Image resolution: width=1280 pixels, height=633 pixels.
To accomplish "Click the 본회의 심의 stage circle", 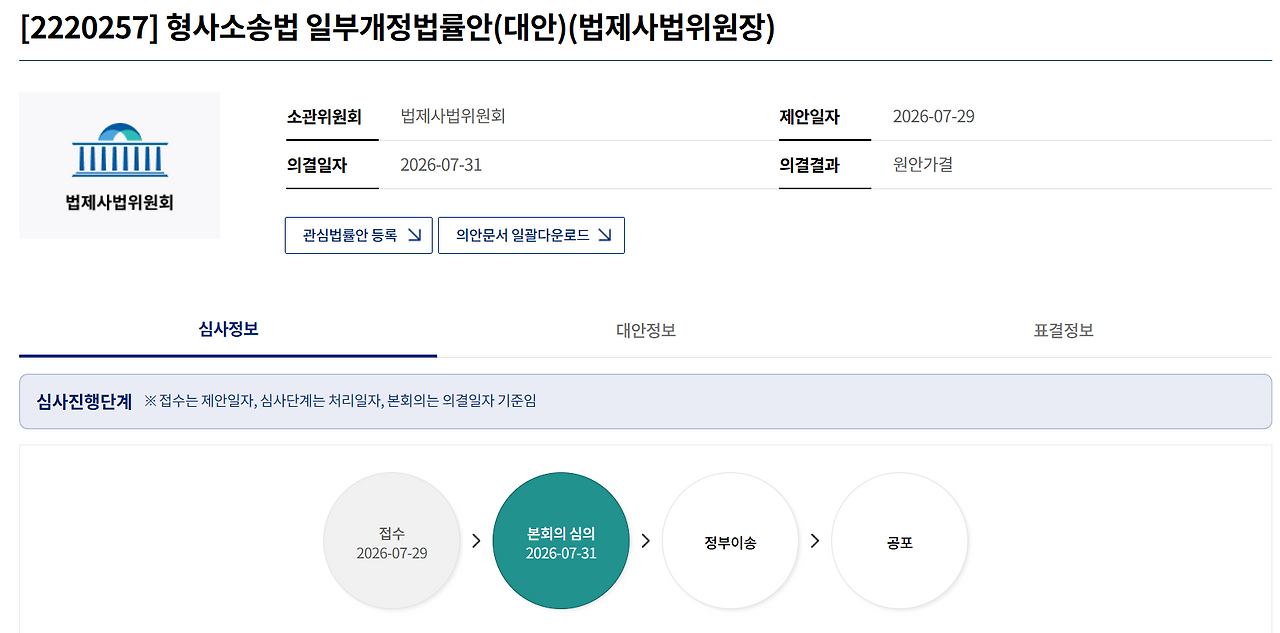I will coord(561,541).
